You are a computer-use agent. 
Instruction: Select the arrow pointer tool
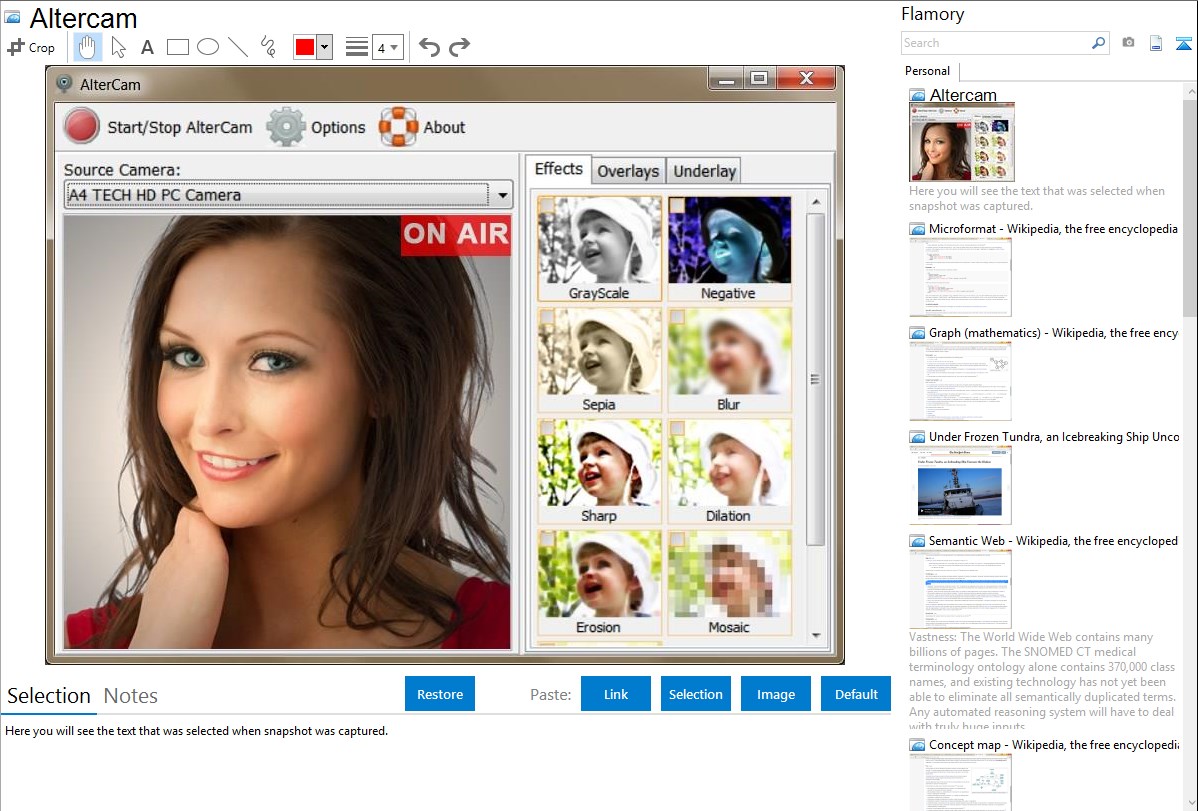click(118, 47)
